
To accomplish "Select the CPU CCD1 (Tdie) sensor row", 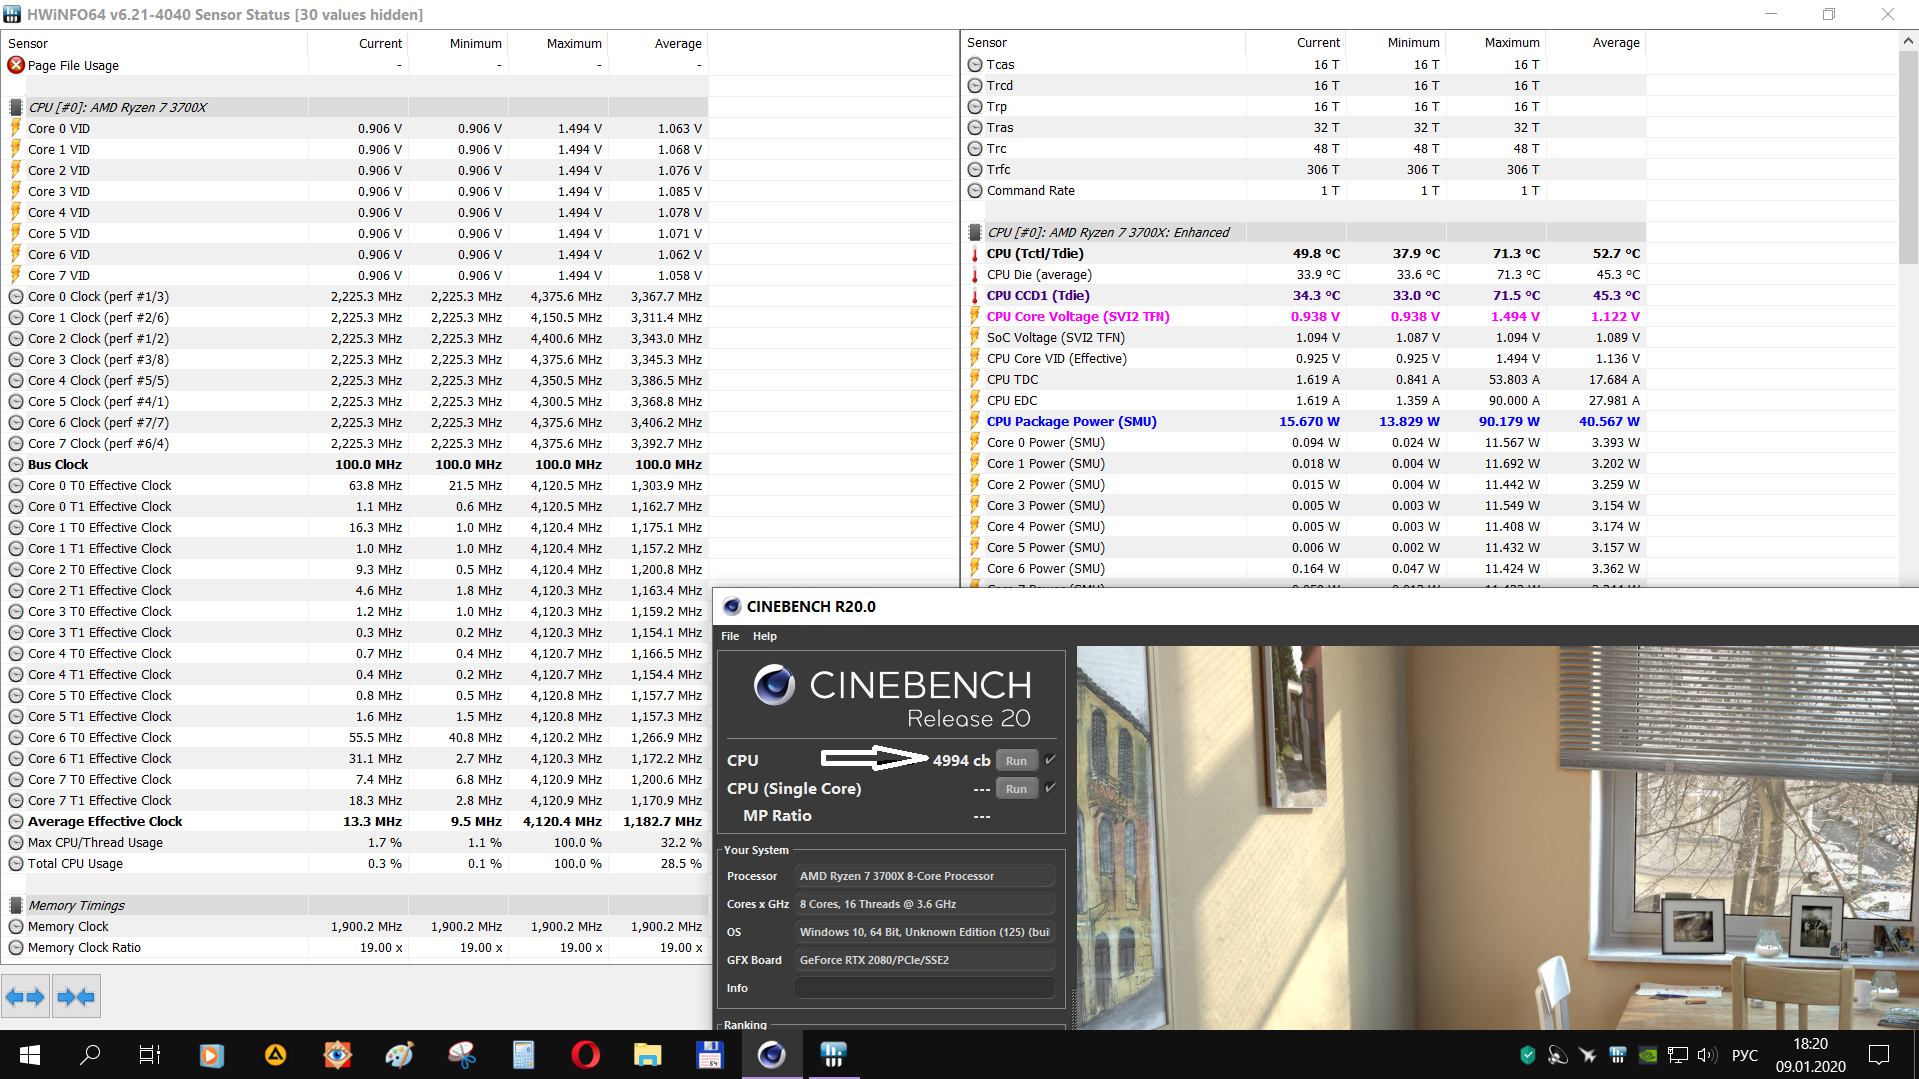I will point(1305,296).
